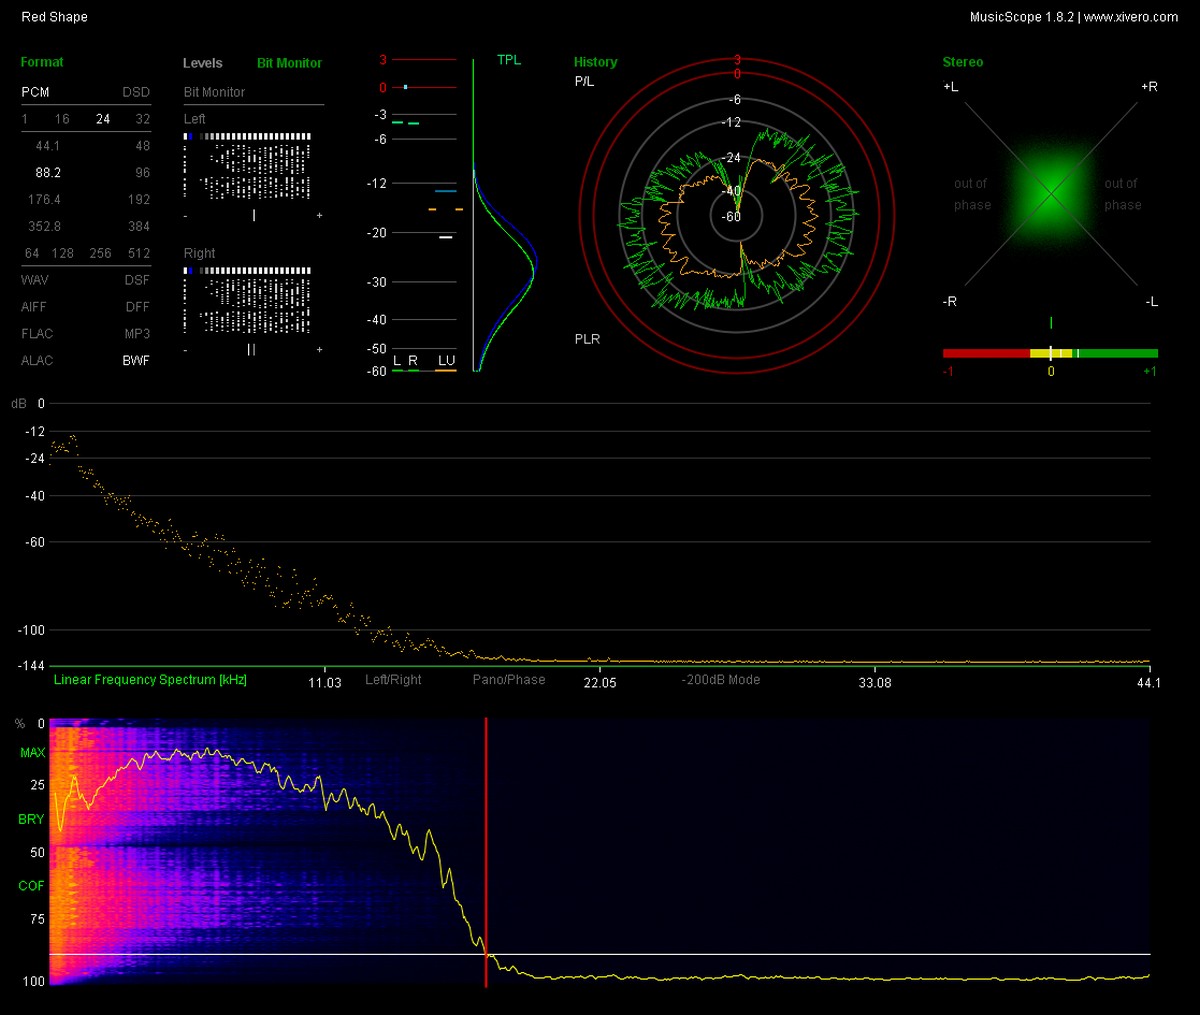Viewport: 1200px width, 1015px height.
Task: Switch to the green Bit Monitor tab
Action: [x=289, y=63]
